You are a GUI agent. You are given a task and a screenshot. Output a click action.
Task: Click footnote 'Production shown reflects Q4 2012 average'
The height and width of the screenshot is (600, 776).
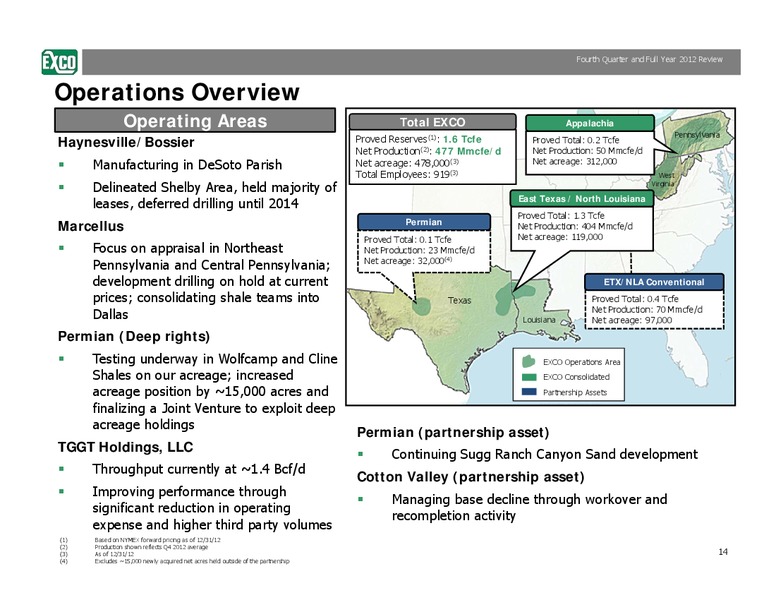point(151,547)
